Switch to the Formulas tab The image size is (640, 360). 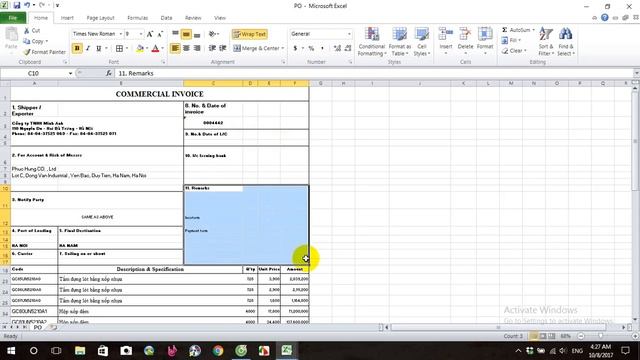coord(138,18)
